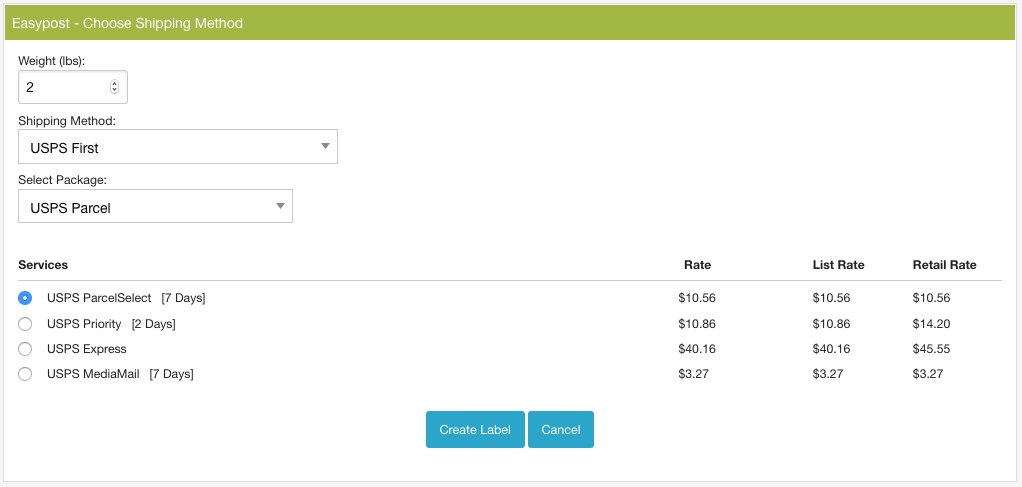Click the Create Label button
This screenshot has height=487, width=1022.
[475, 430]
